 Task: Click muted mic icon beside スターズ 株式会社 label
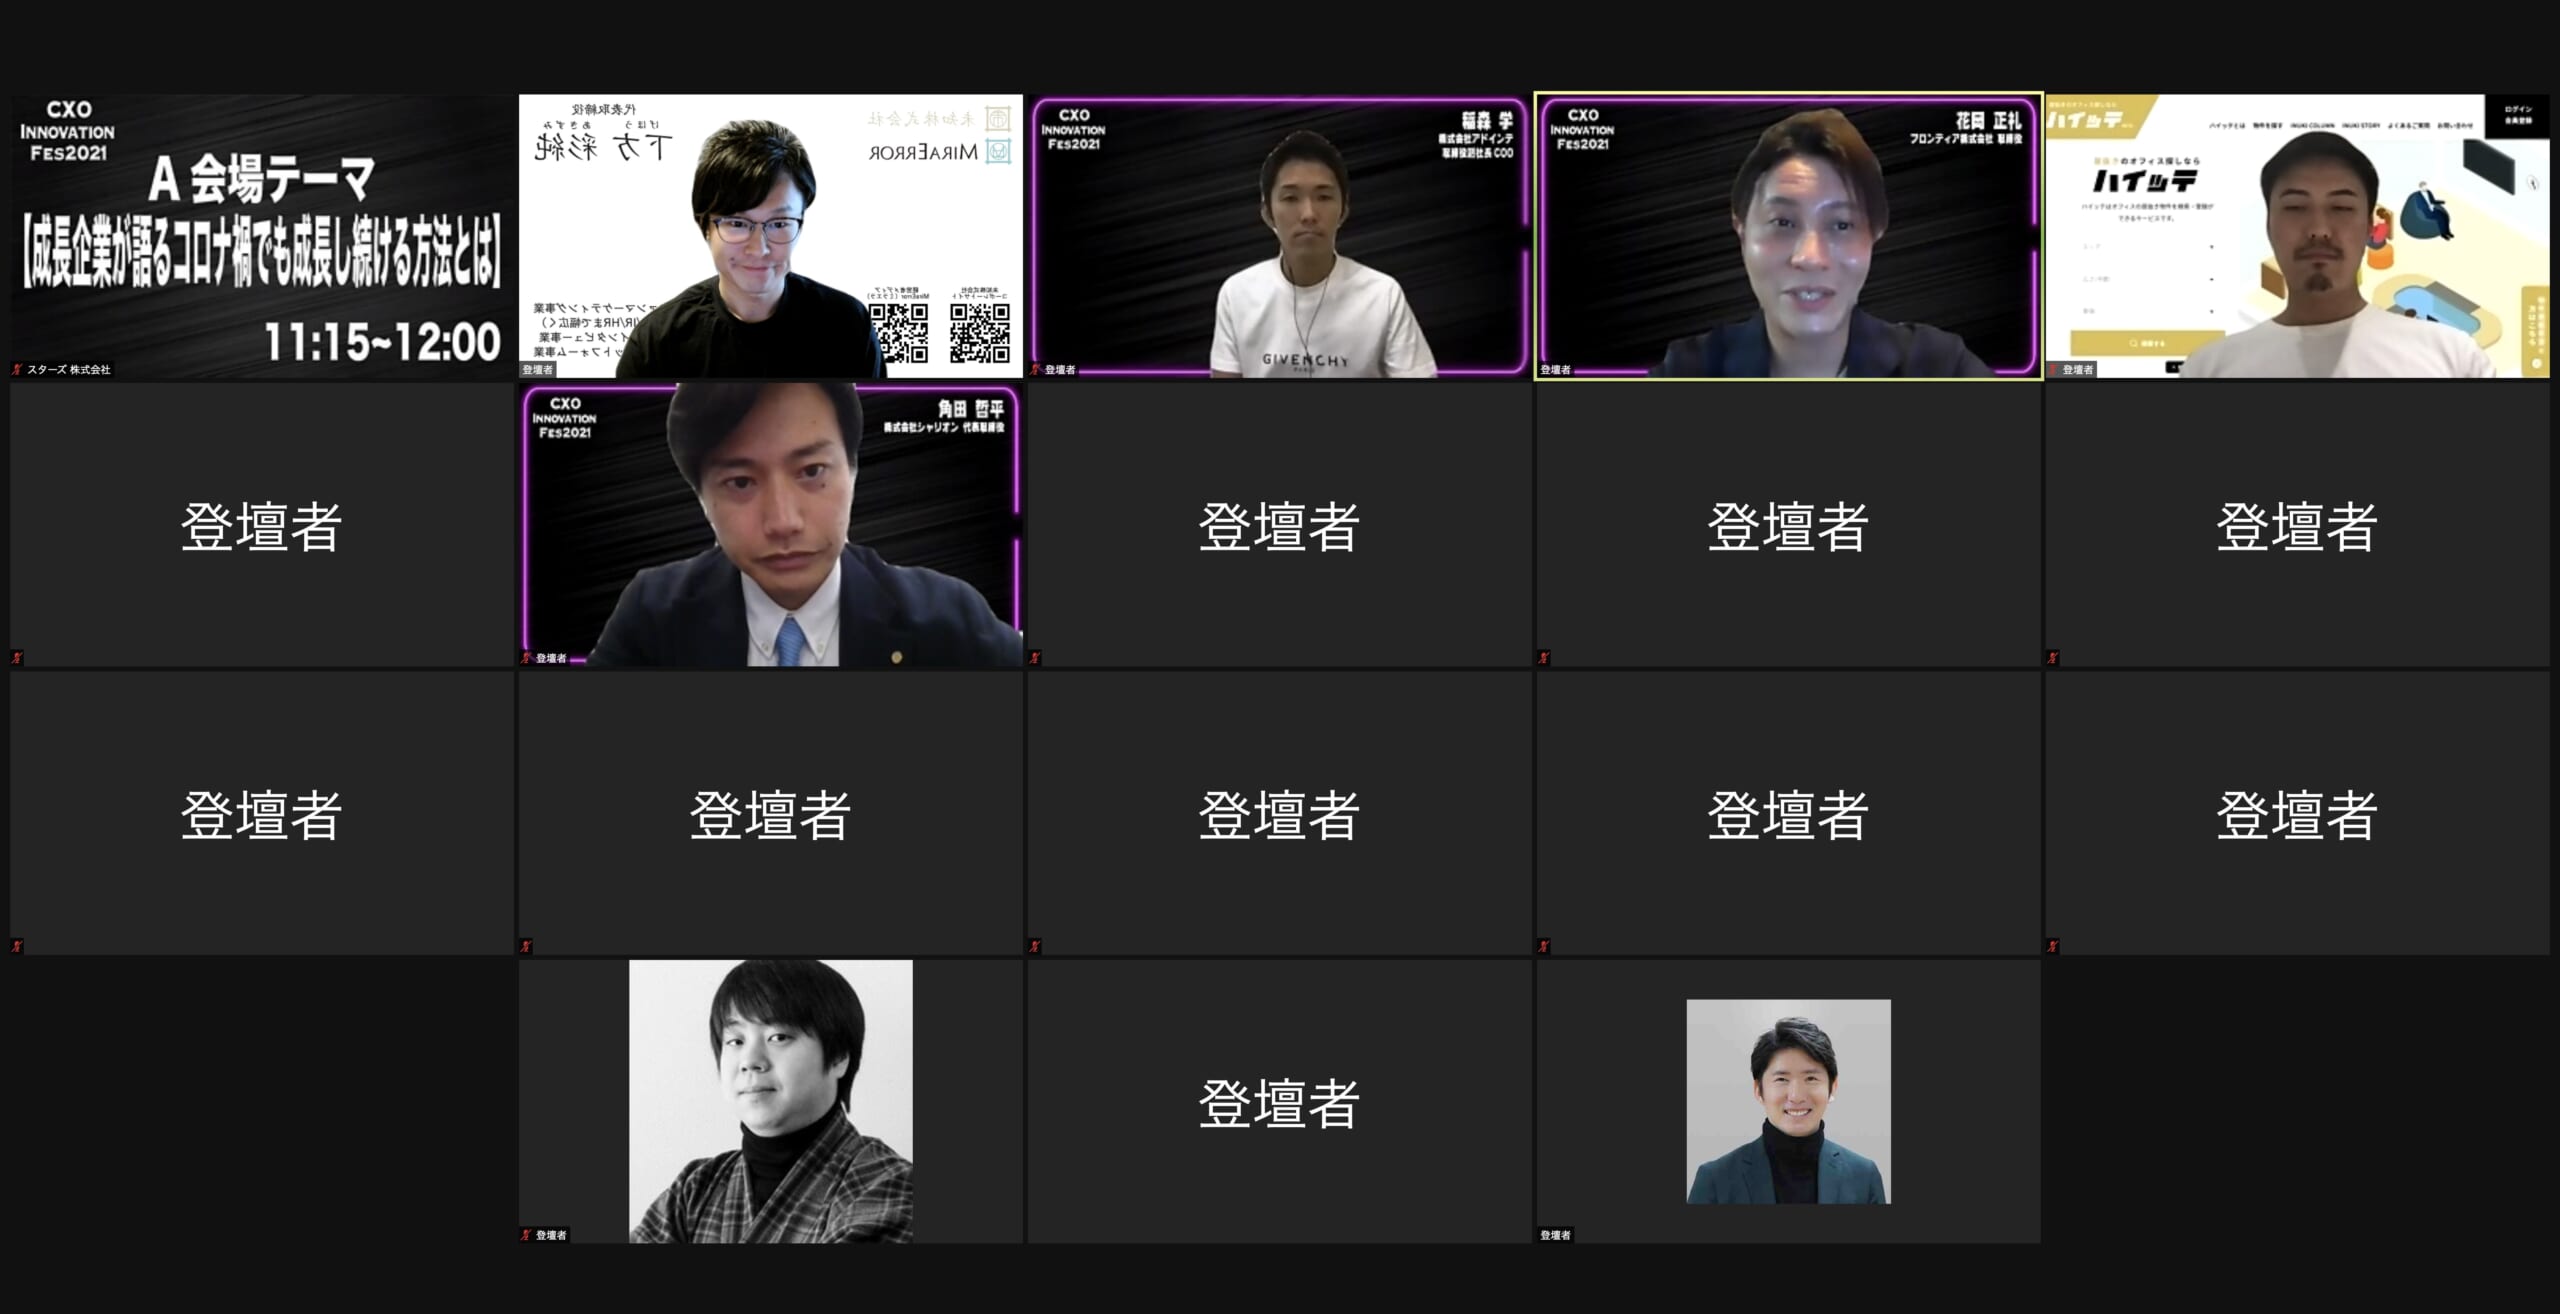pyautogui.click(x=17, y=369)
